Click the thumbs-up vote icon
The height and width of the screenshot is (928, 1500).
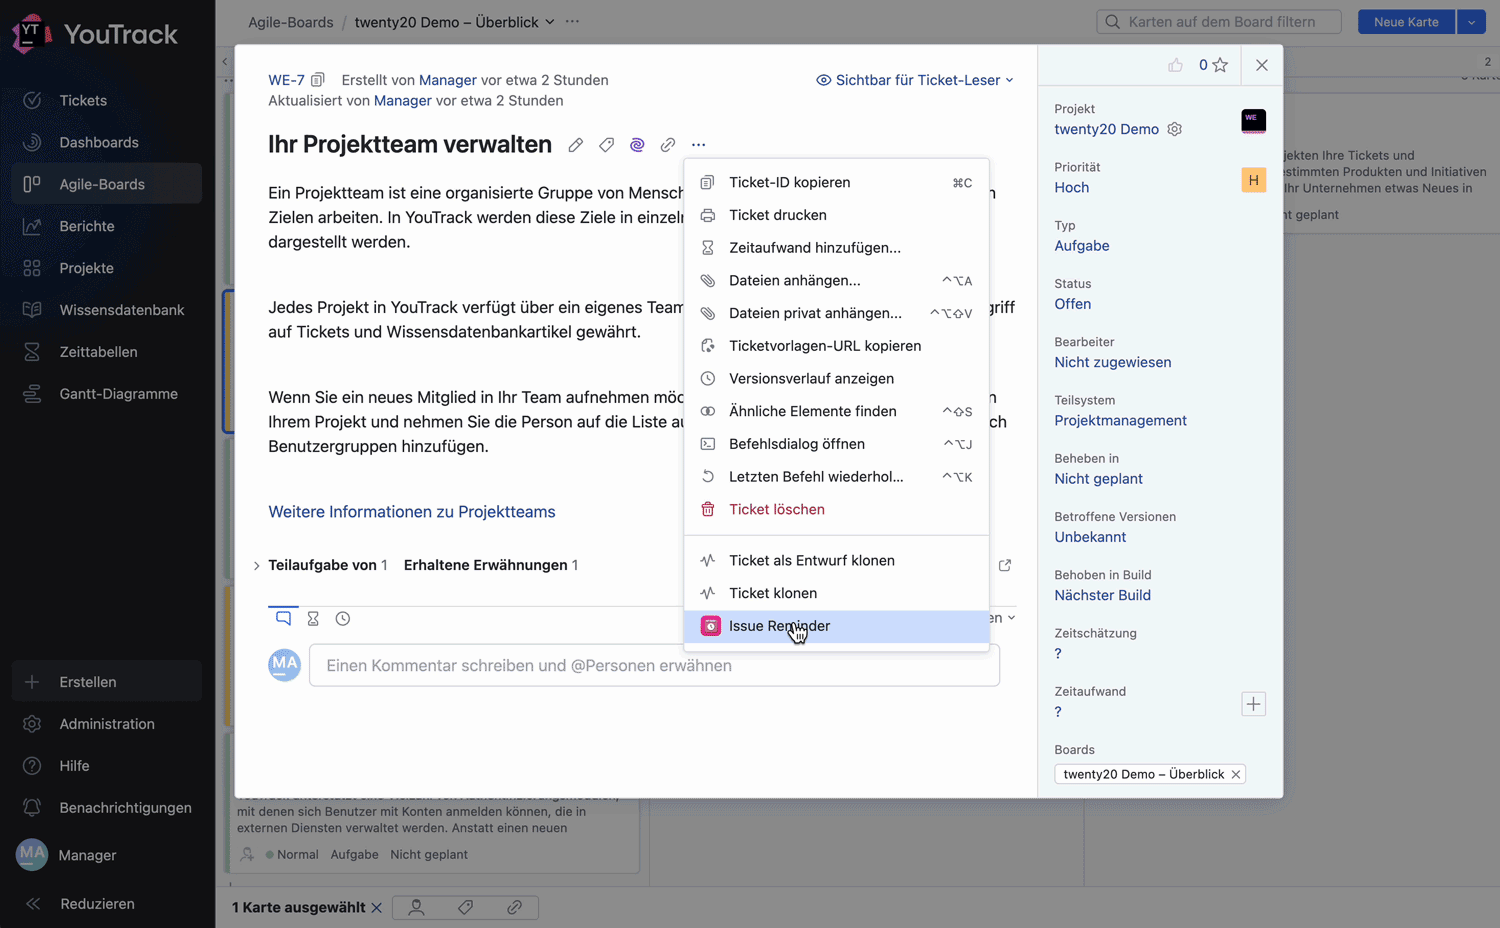point(1175,65)
